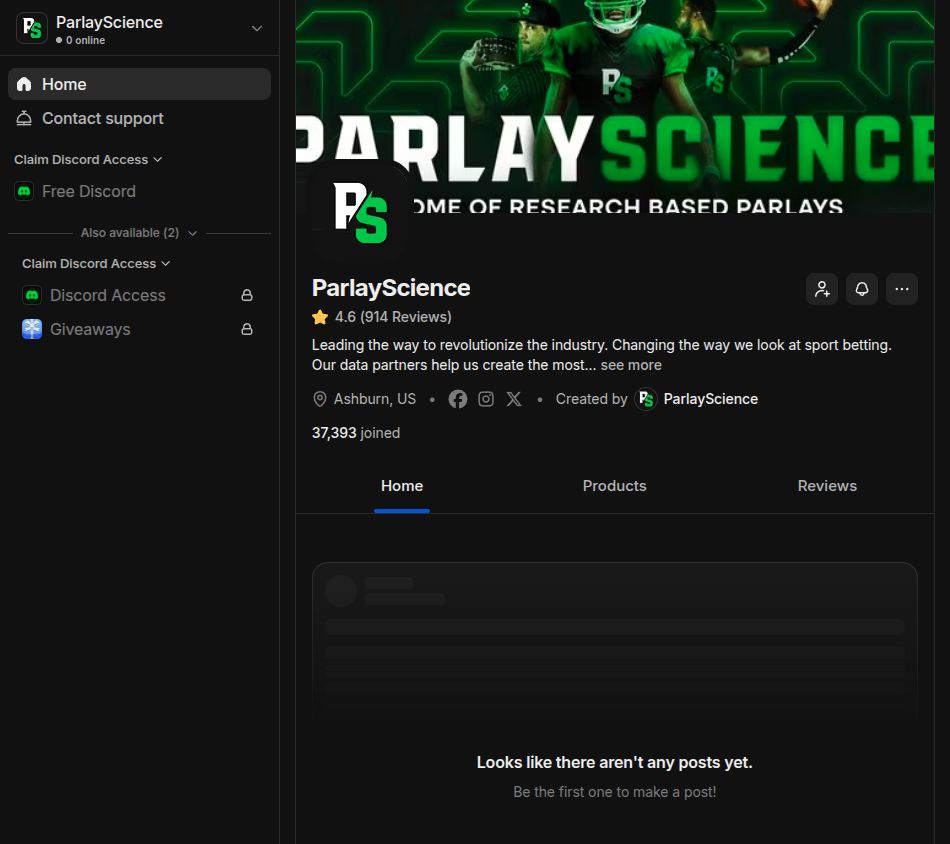Open the Facebook social link icon
Viewport: 950px width, 844px height.
458,399
